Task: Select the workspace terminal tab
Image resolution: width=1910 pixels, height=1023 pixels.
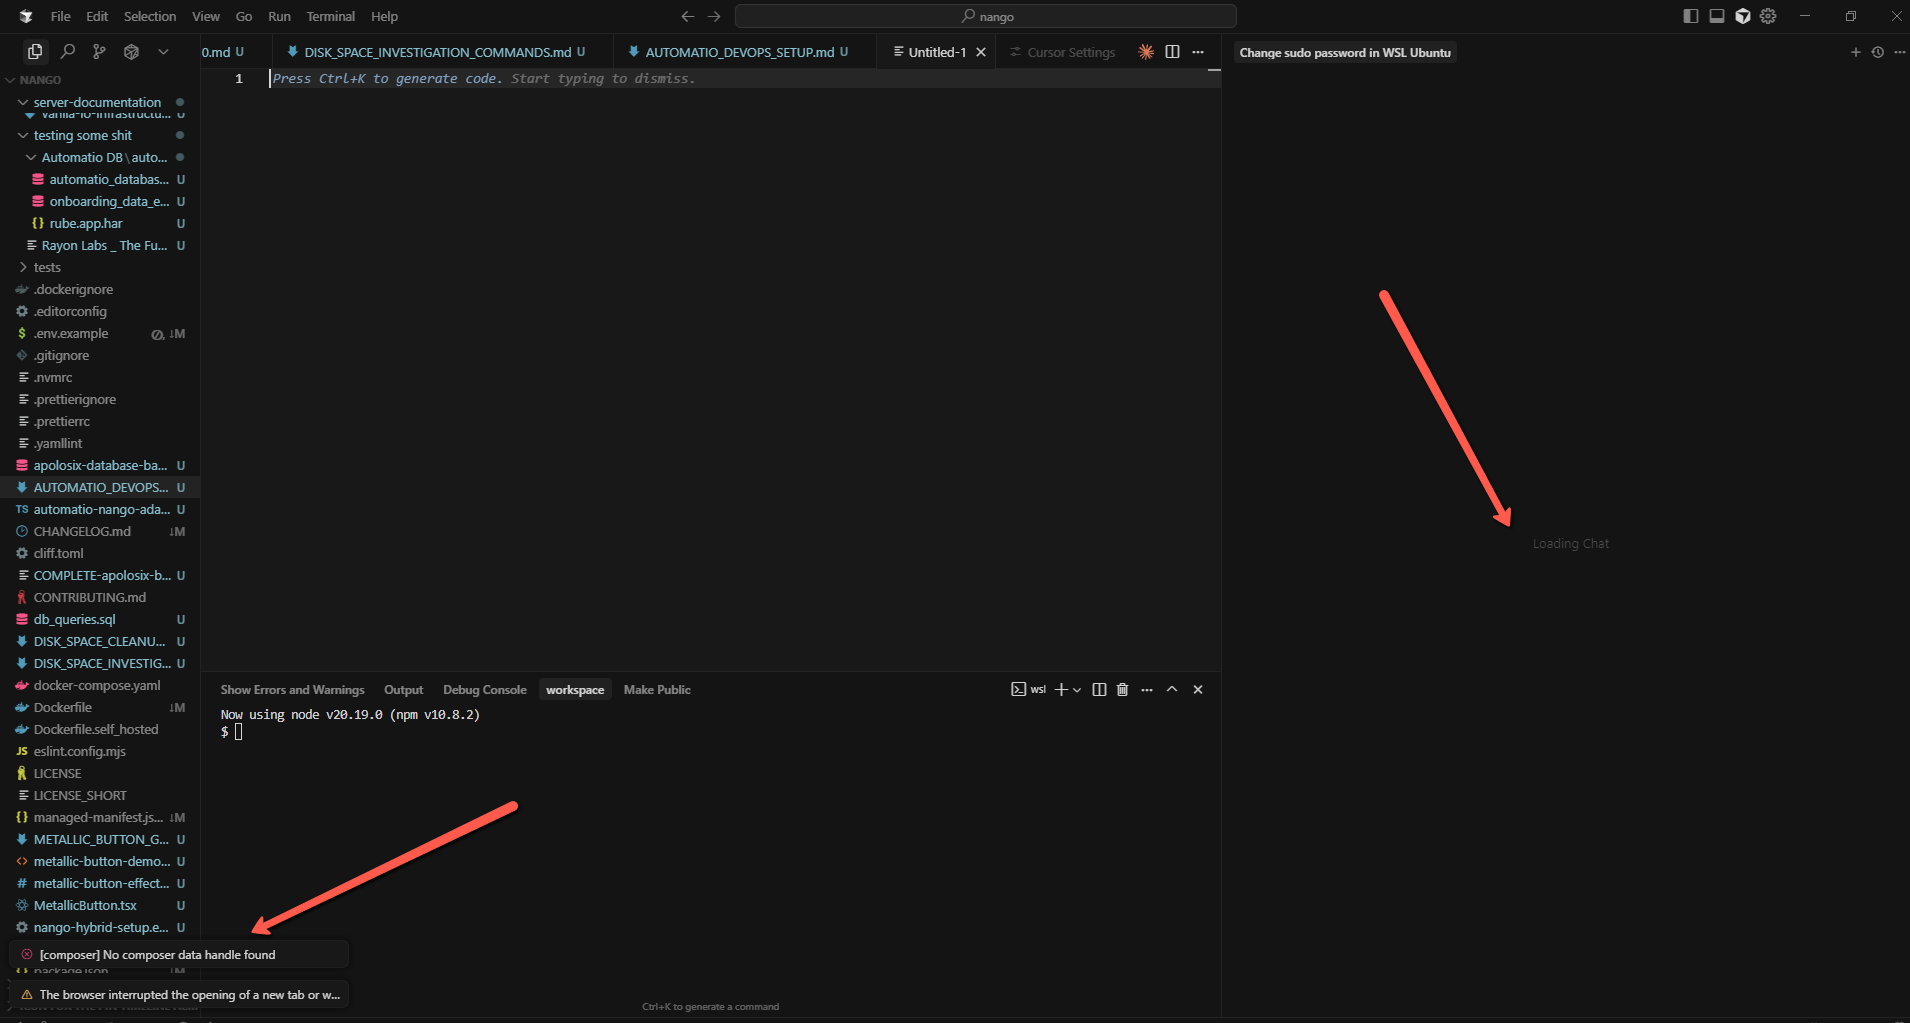Action: coord(575,690)
